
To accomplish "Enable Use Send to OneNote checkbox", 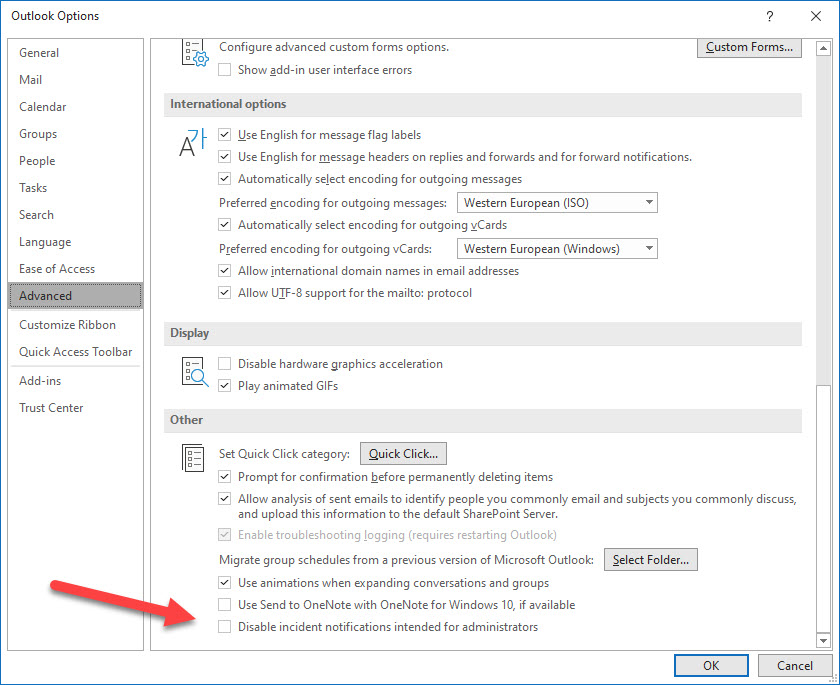I will (x=224, y=605).
